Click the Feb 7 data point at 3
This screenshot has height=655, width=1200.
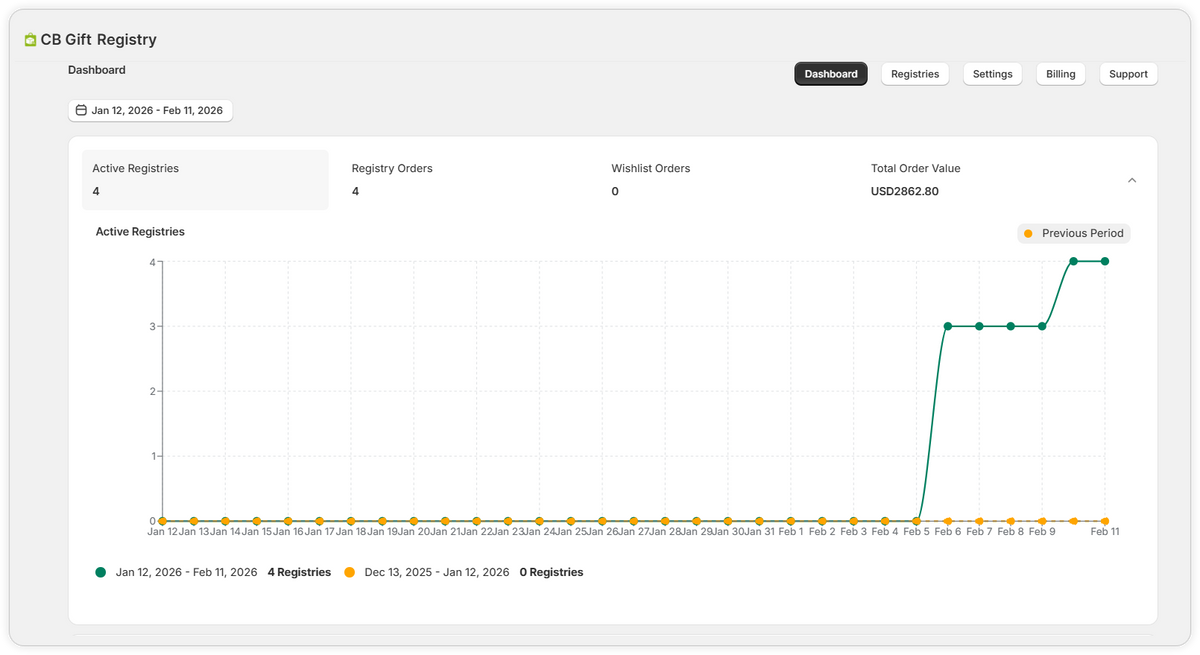tap(979, 326)
